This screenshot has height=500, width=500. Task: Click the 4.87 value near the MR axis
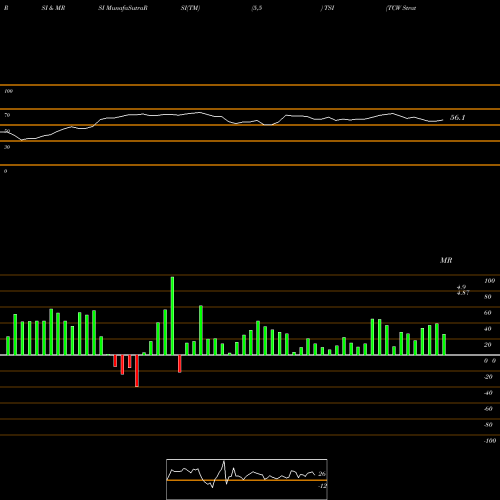(x=463, y=293)
